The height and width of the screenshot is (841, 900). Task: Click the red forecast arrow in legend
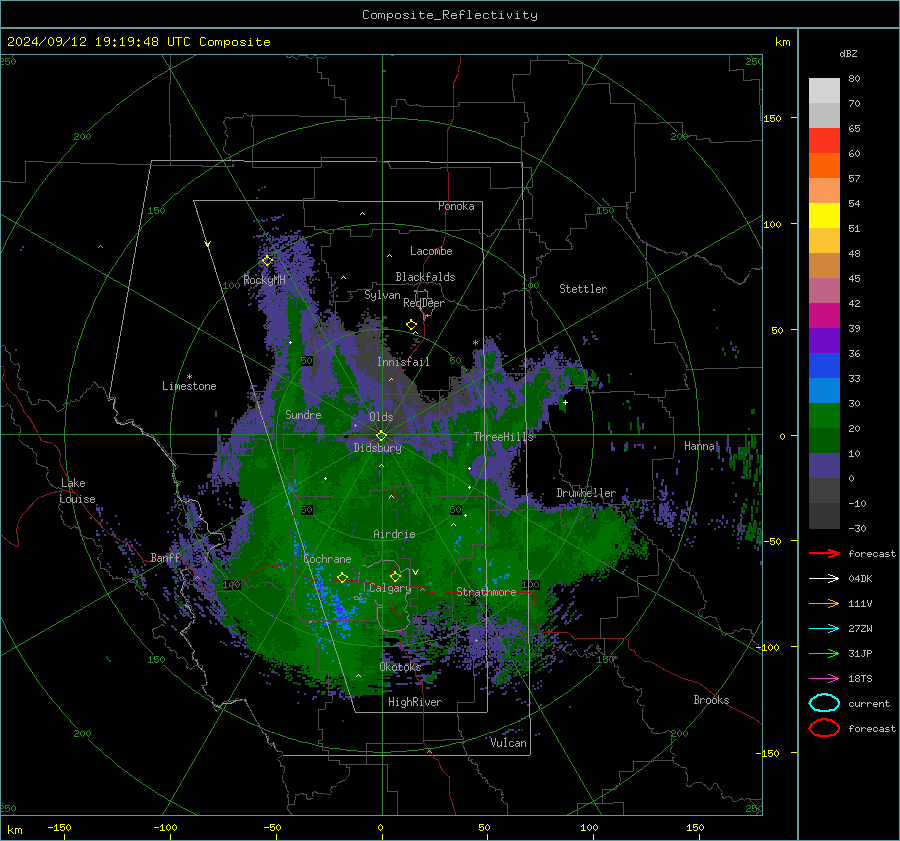click(824, 553)
